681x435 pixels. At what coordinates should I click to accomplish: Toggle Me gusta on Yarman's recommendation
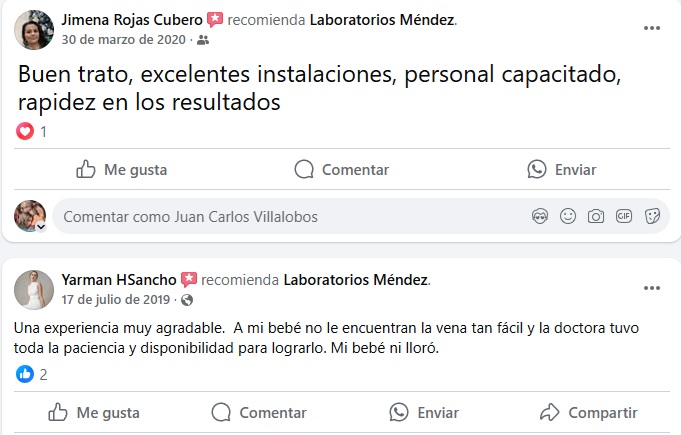pos(94,412)
